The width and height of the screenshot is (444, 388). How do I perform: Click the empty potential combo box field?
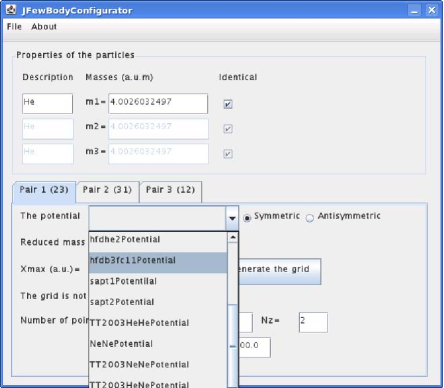coord(157,218)
